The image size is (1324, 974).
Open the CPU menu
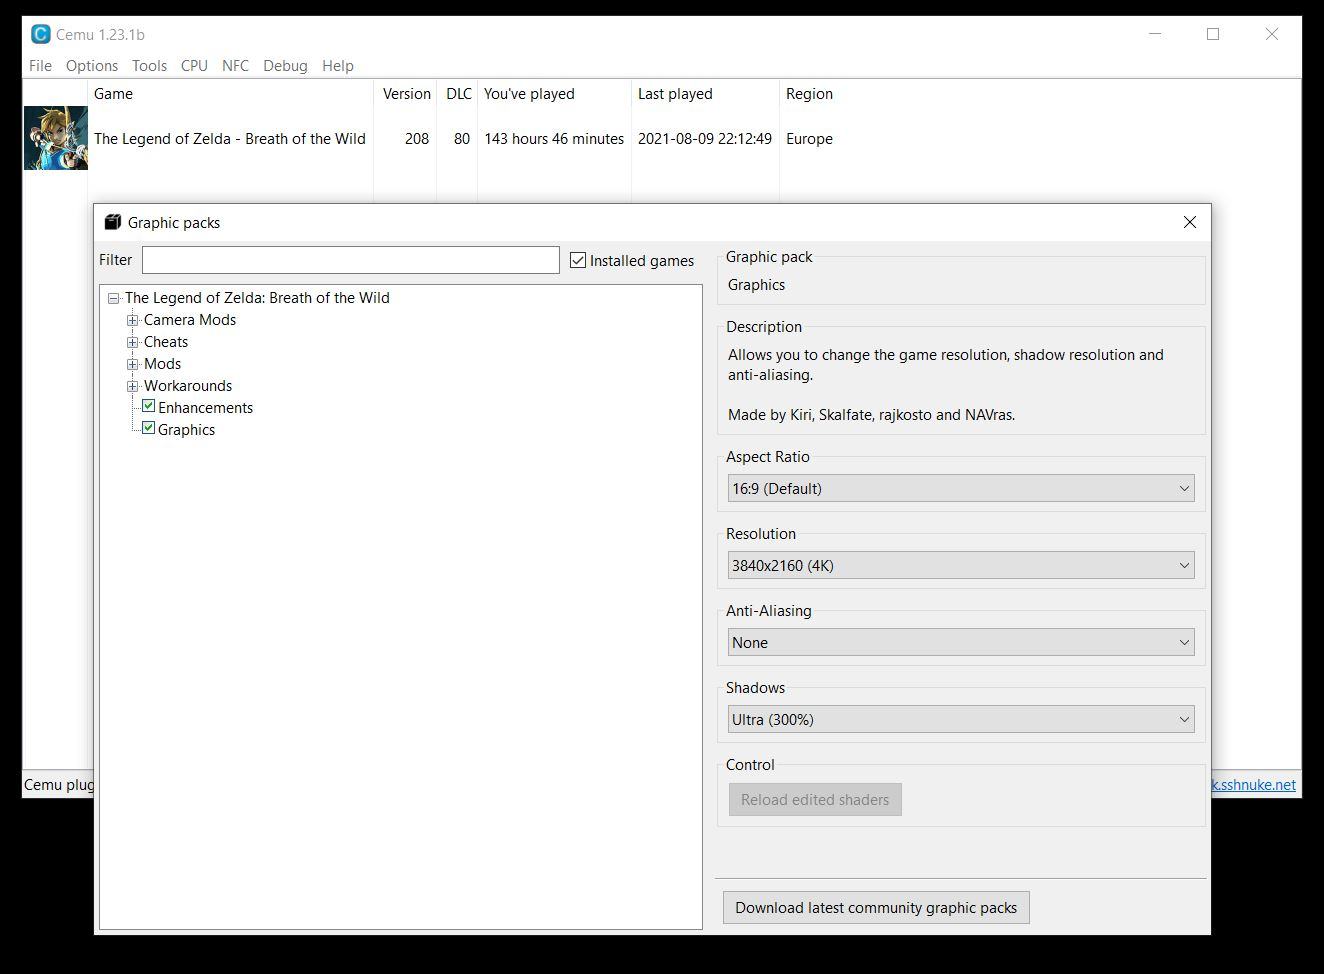[194, 65]
